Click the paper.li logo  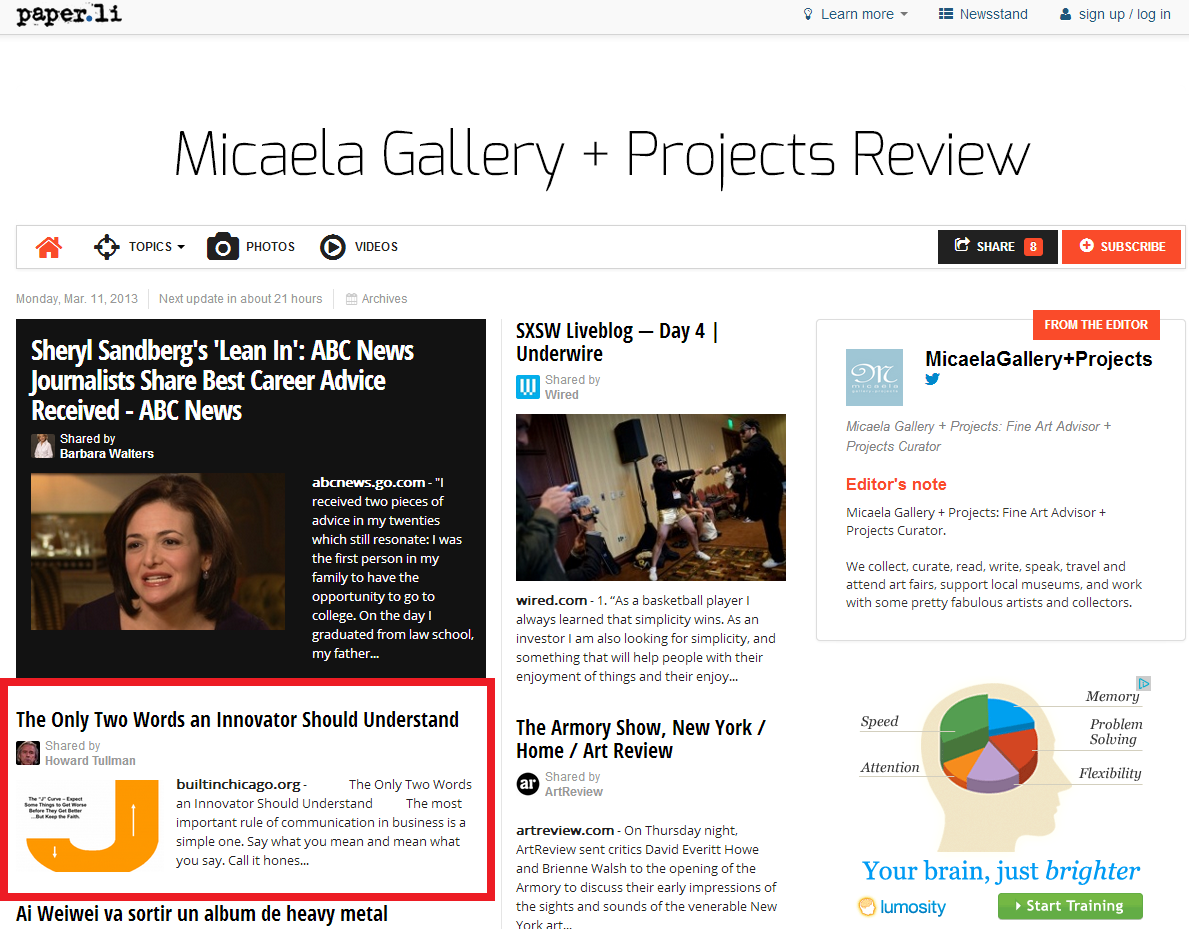tap(69, 14)
